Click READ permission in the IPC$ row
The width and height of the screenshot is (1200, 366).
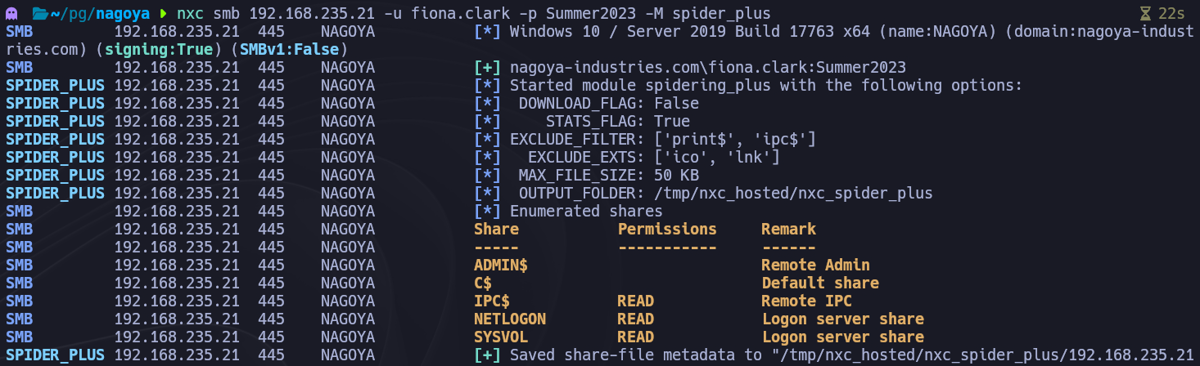pos(636,302)
